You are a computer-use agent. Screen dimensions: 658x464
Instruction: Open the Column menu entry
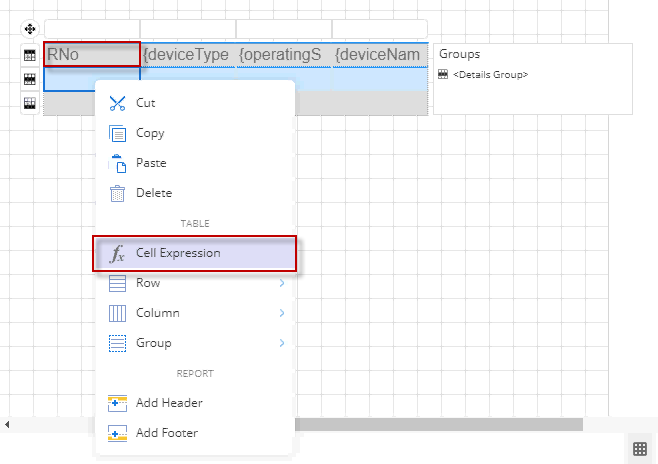(x=195, y=313)
